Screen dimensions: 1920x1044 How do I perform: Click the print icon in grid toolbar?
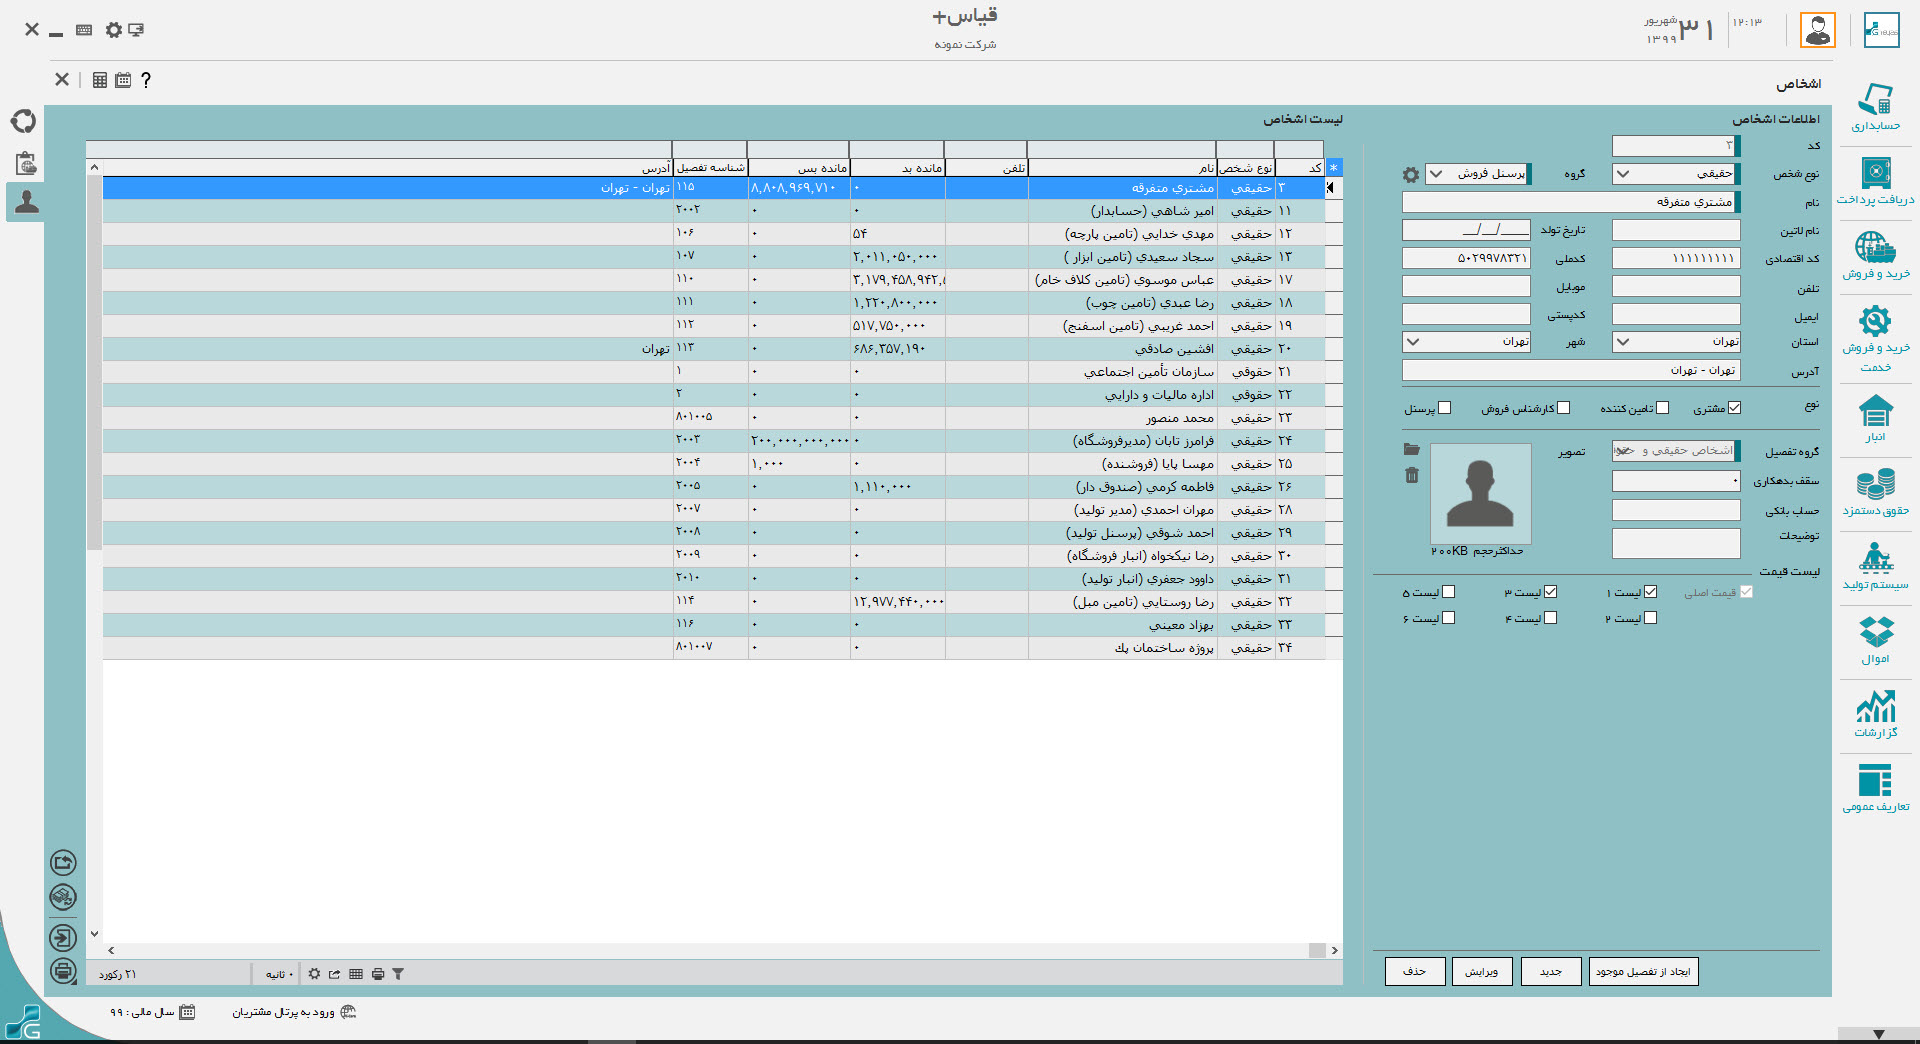tap(378, 974)
